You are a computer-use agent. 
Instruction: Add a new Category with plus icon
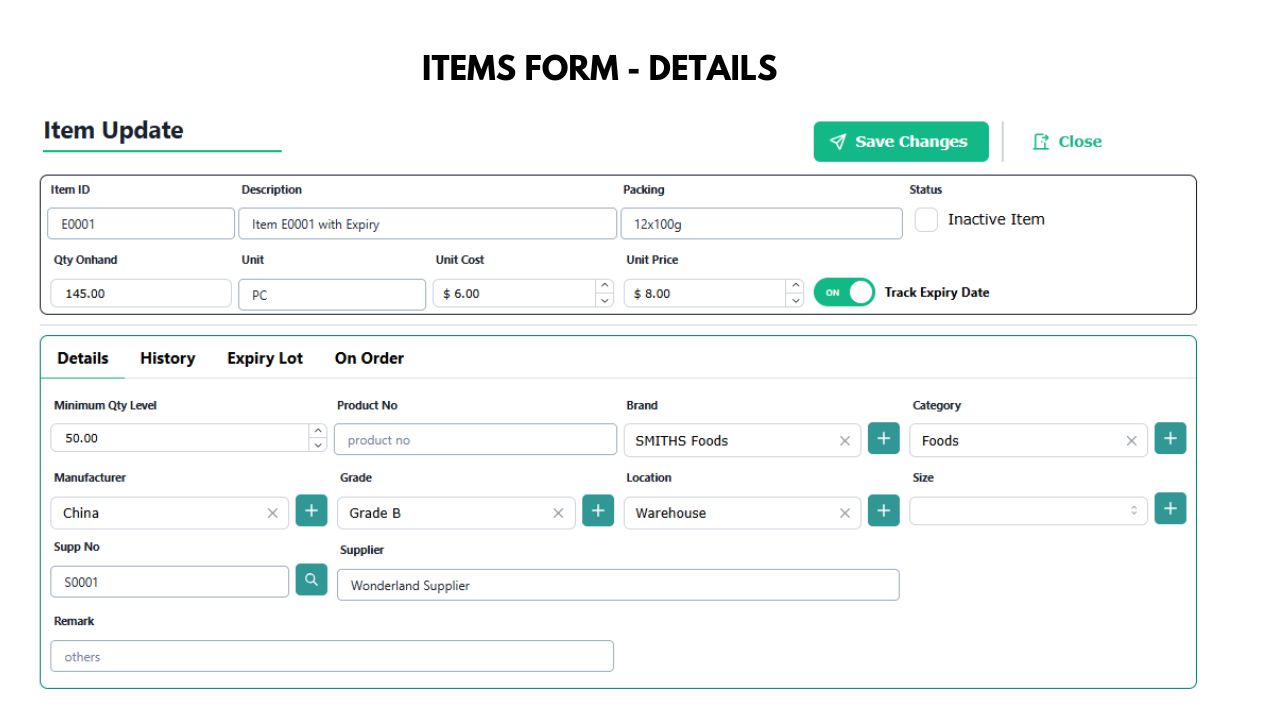1170,438
